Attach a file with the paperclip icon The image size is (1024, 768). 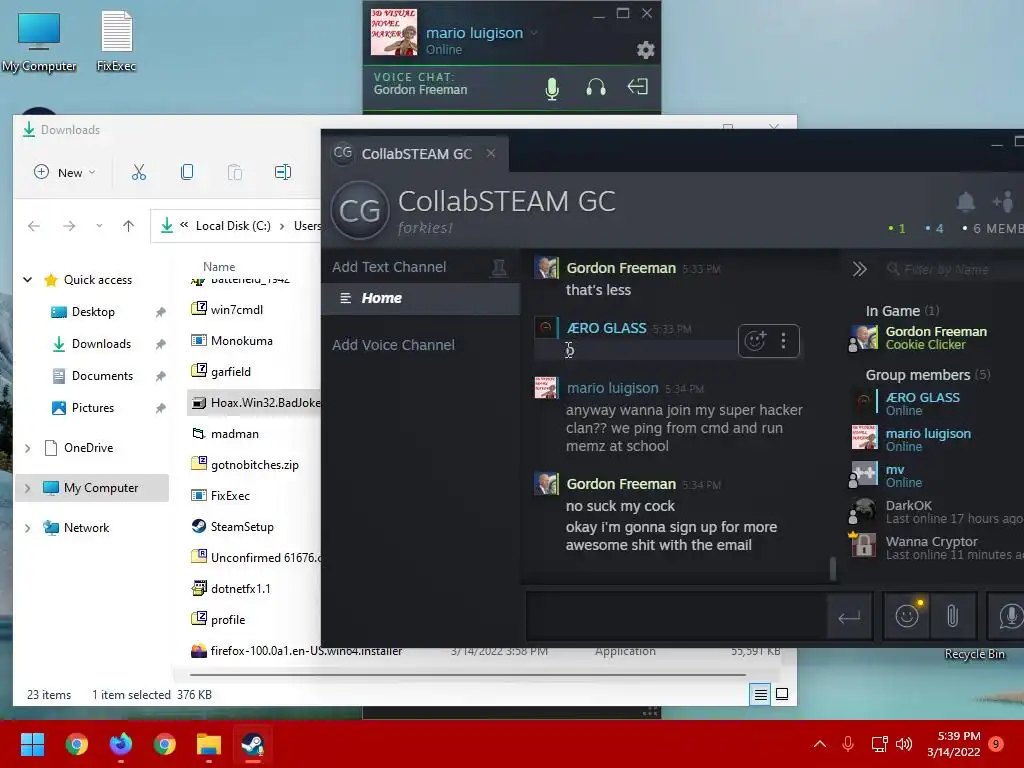coord(953,616)
